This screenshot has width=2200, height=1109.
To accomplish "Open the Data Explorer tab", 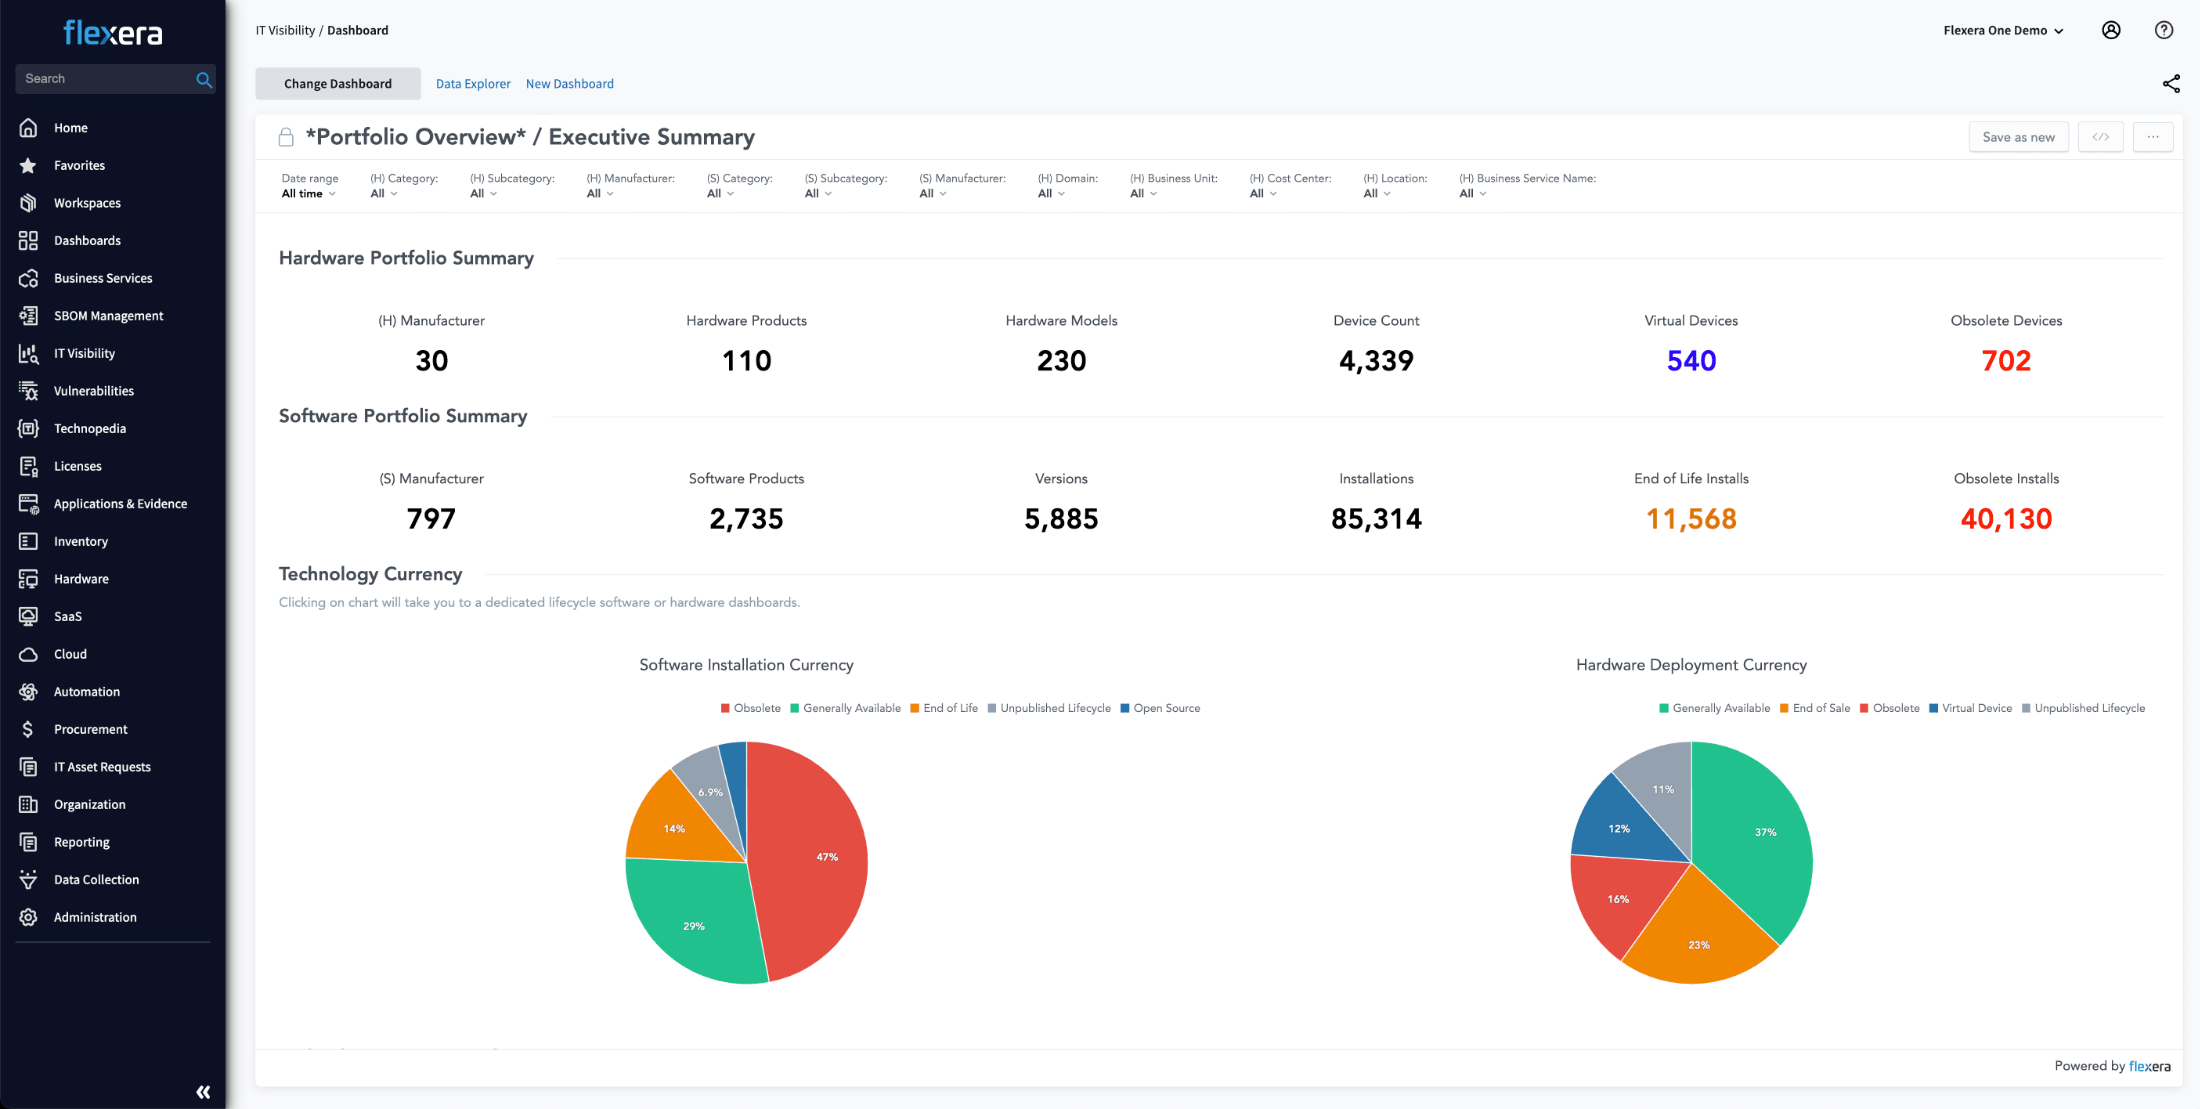I will click(x=473, y=84).
